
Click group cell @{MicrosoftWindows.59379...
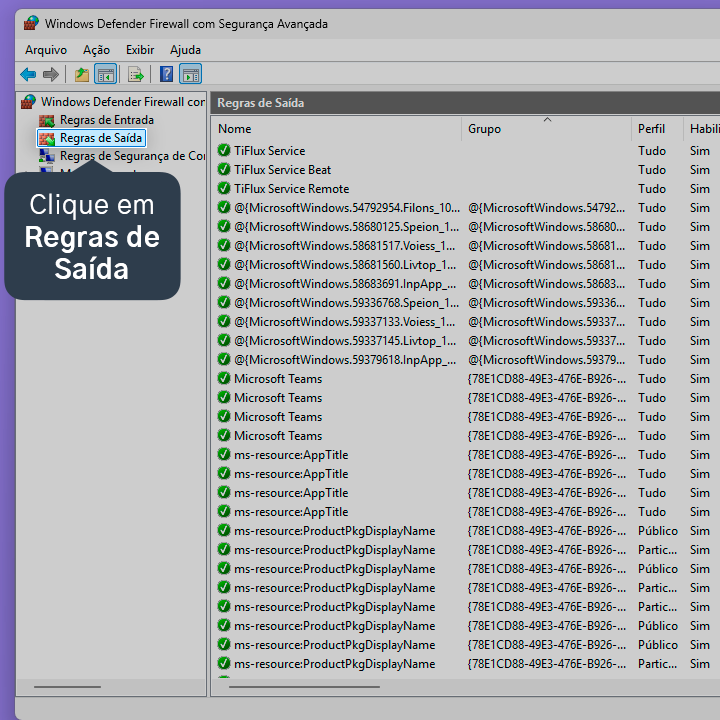pyautogui.click(x=546, y=360)
